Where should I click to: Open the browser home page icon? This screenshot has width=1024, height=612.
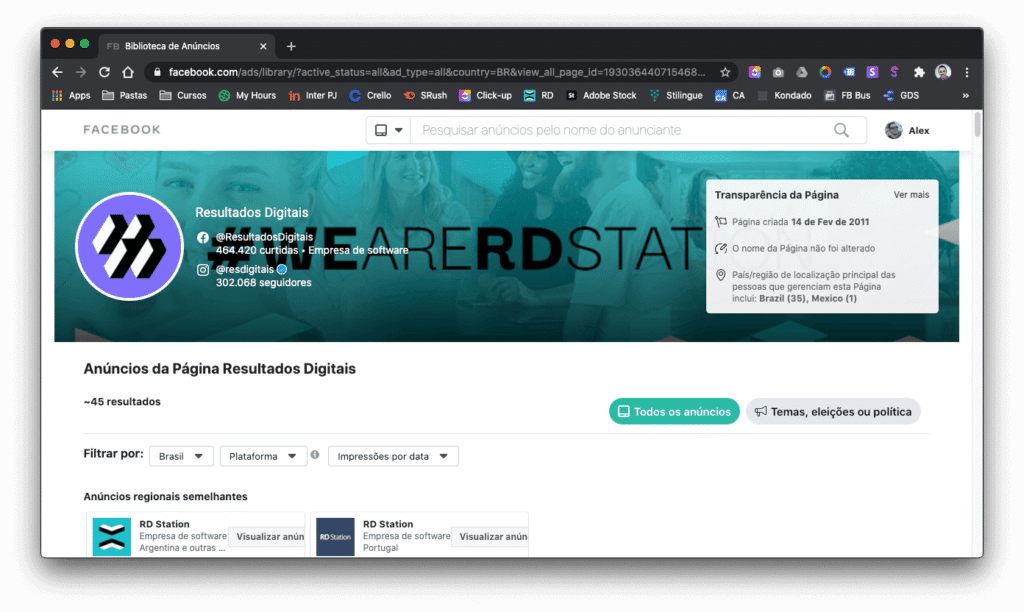pyautogui.click(x=128, y=72)
